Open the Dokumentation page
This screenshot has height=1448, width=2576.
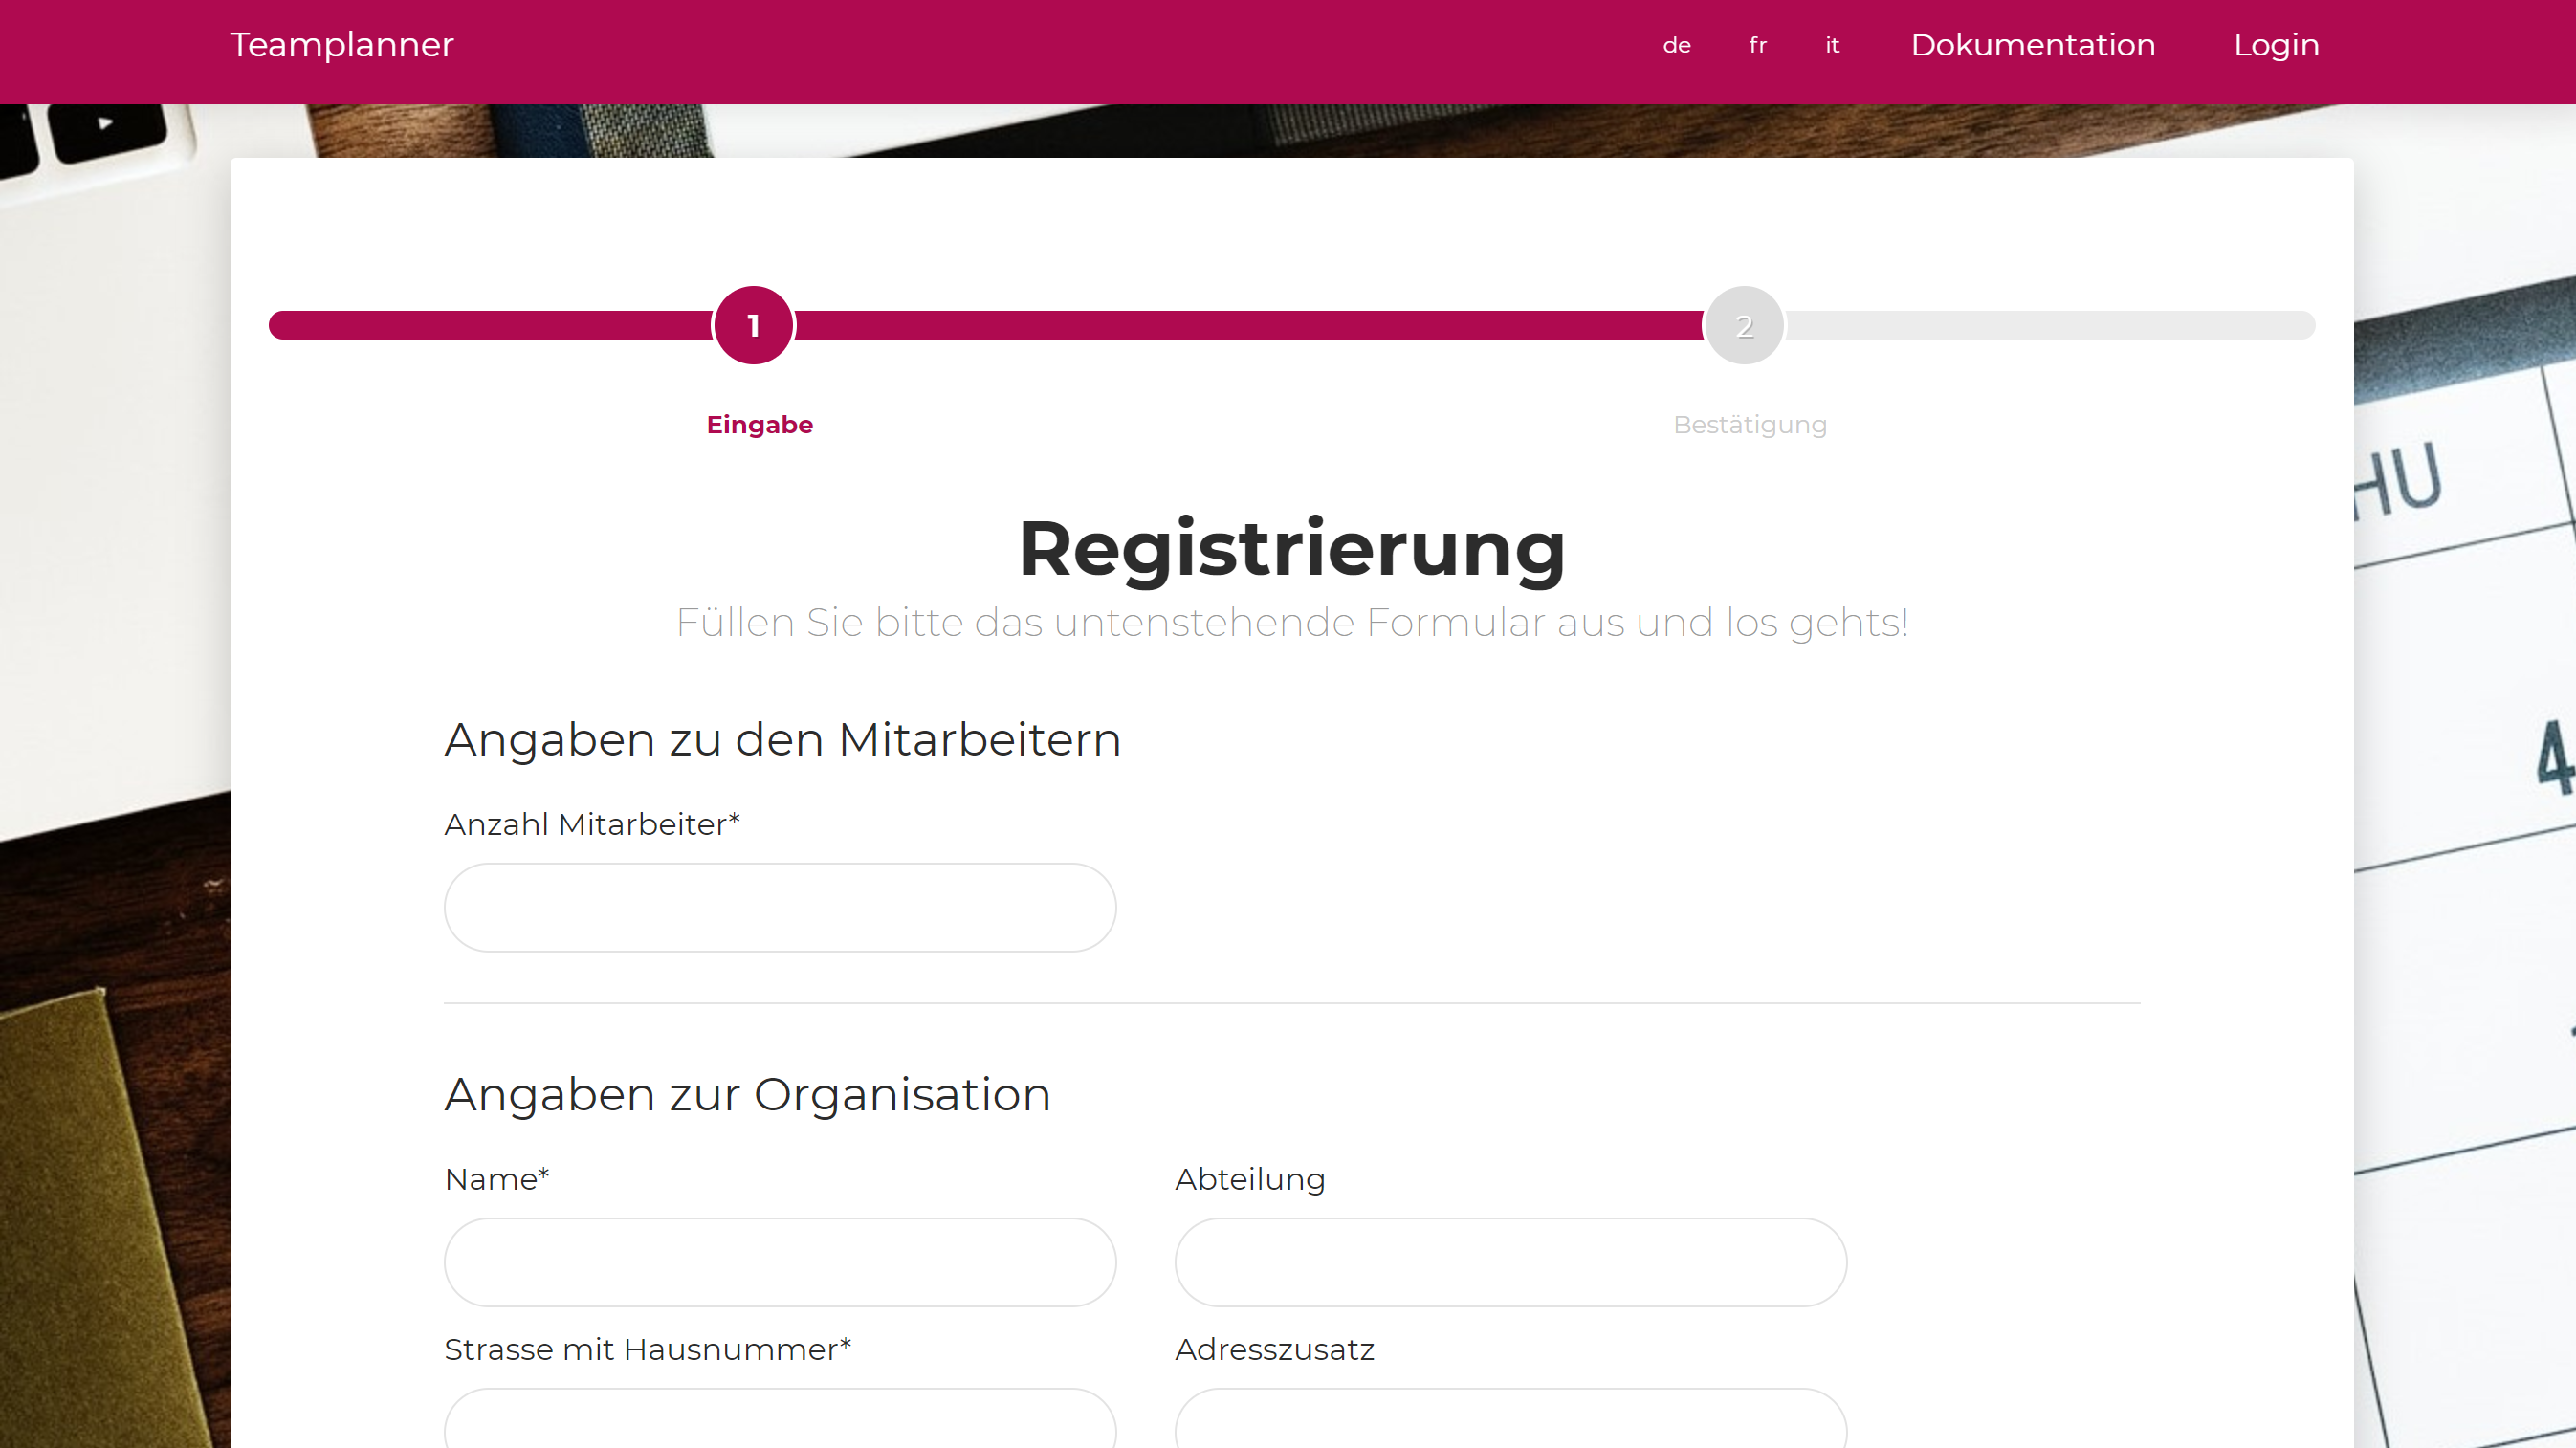coord(2033,45)
